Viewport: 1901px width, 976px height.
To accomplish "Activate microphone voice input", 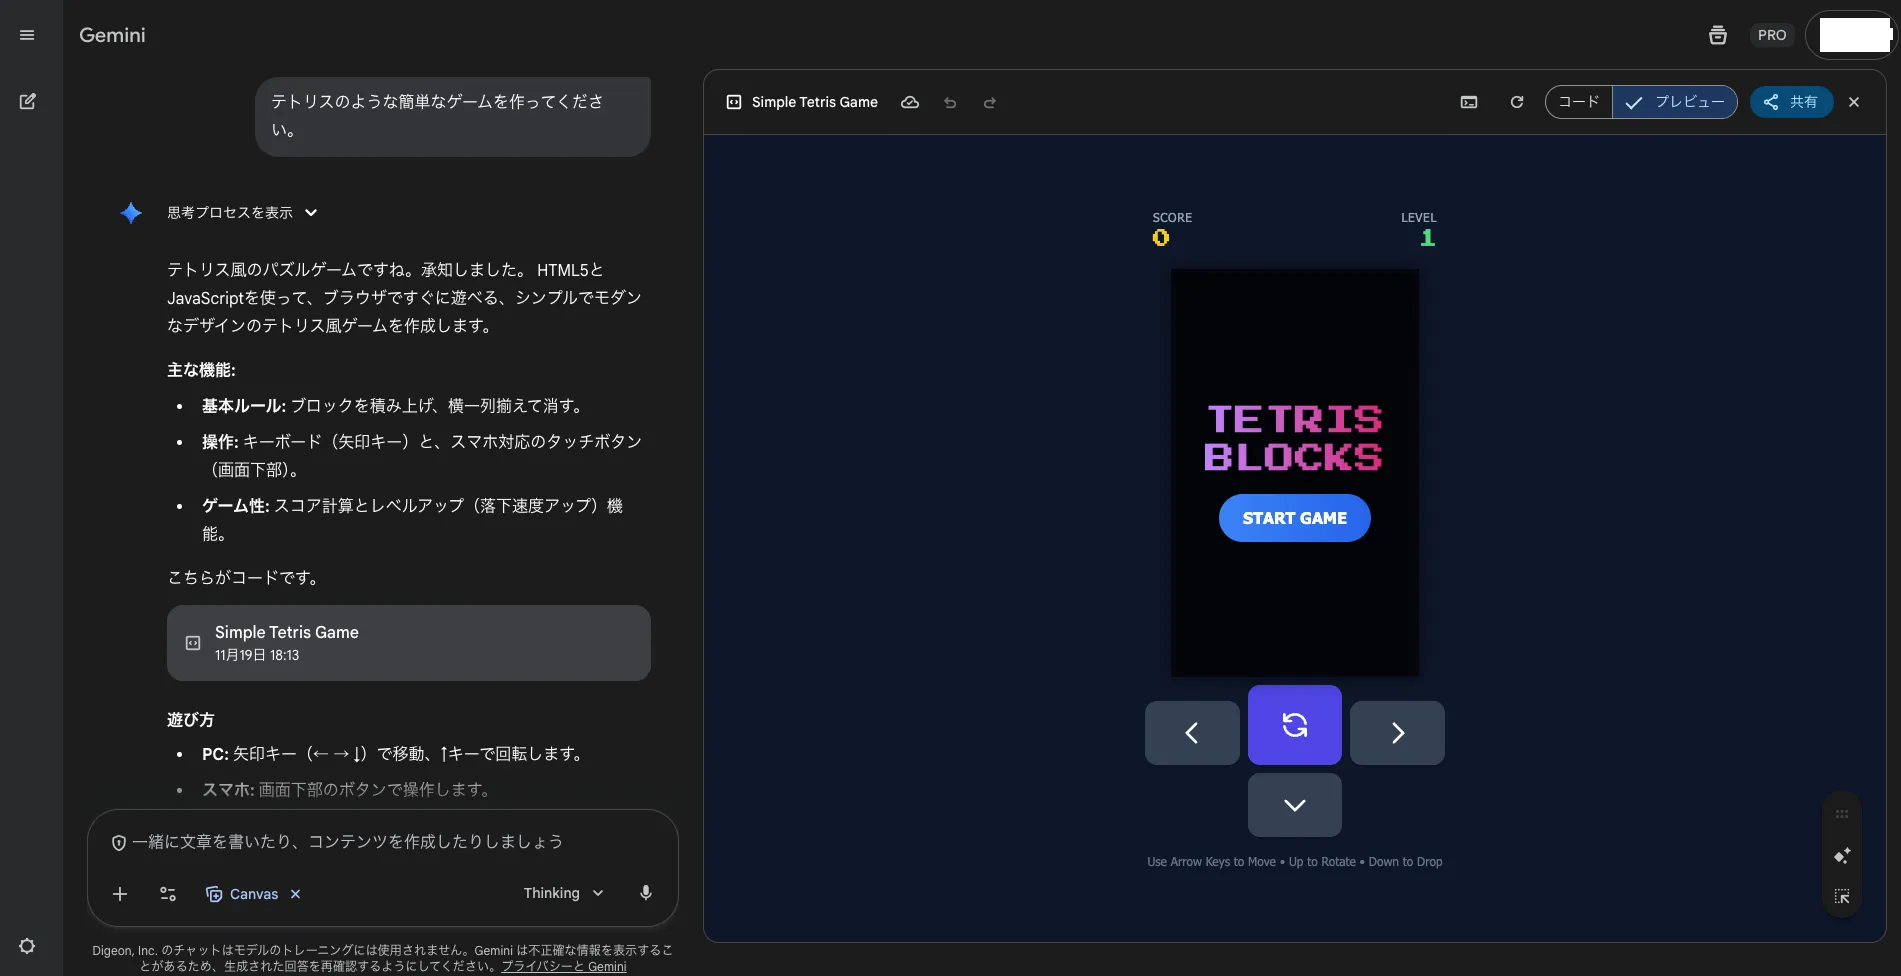I will coord(646,893).
